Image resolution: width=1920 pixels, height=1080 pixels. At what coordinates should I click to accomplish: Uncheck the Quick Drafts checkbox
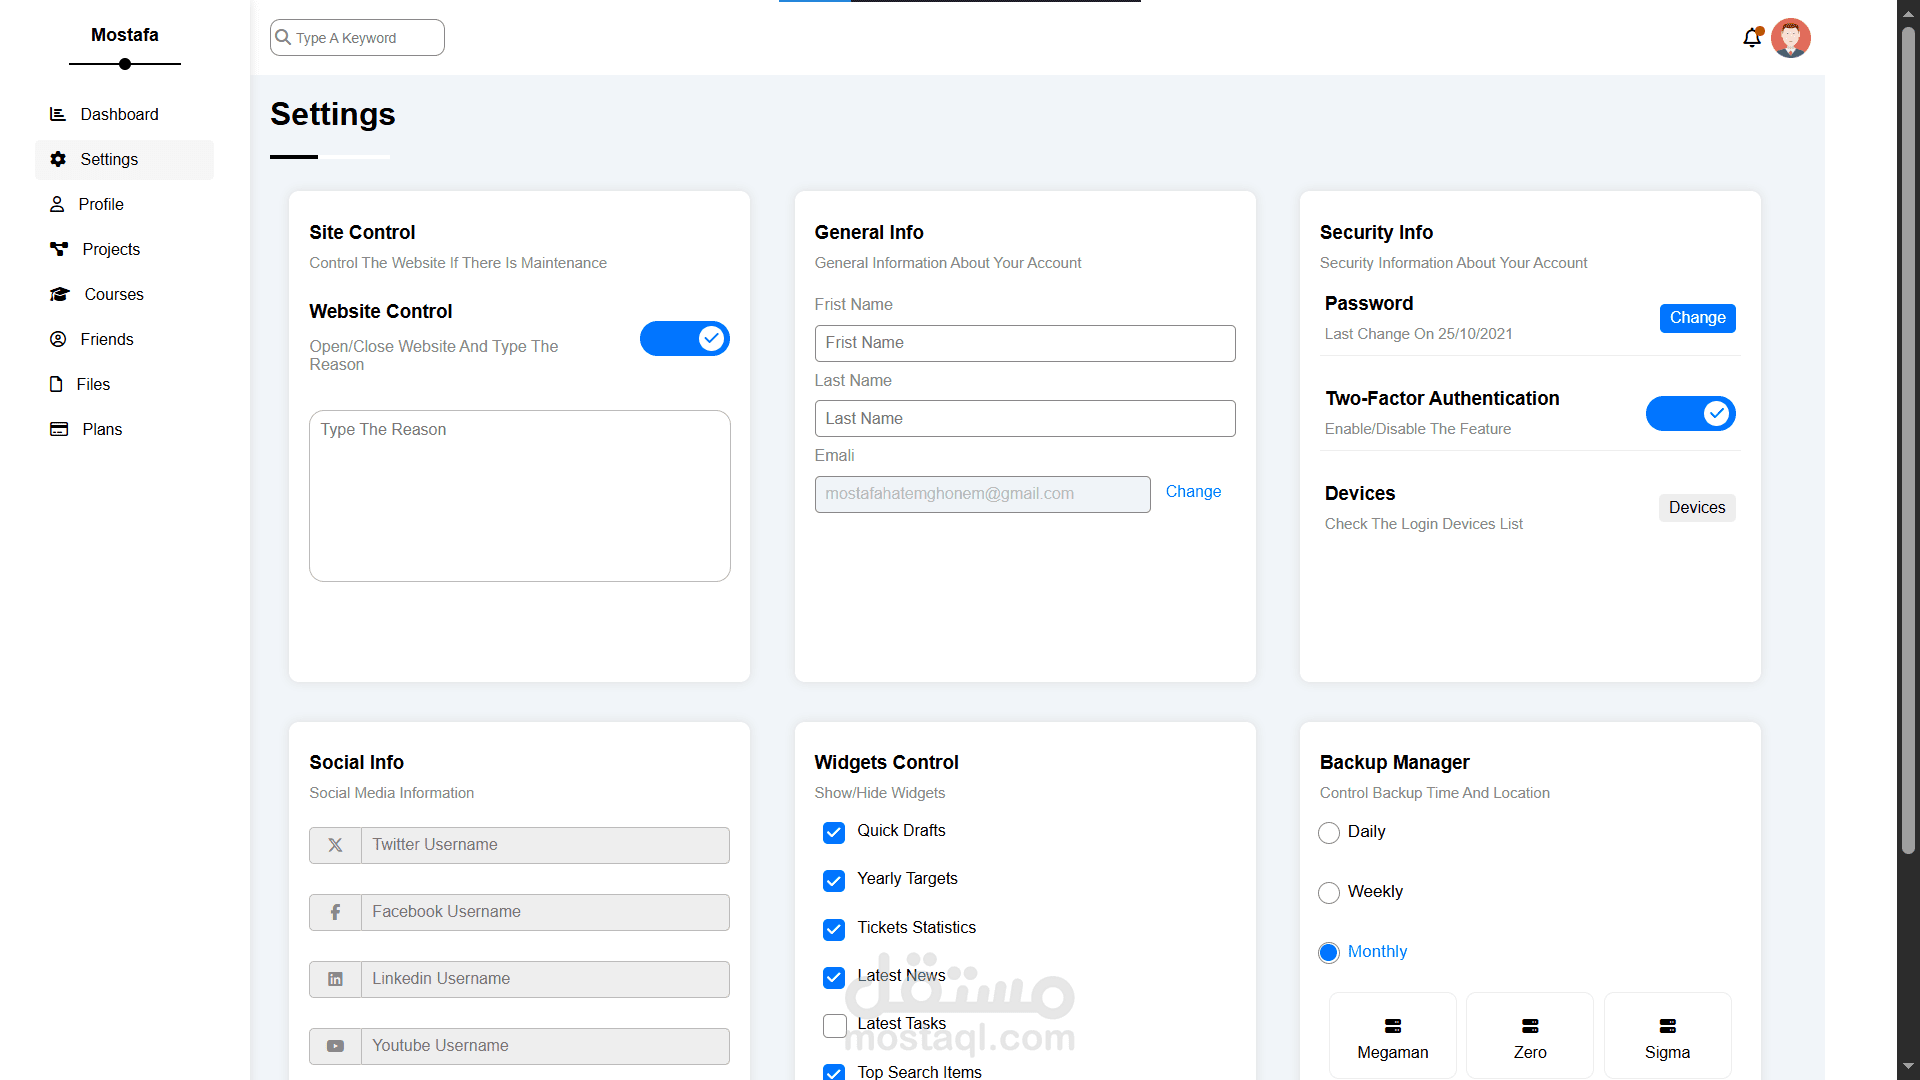834,832
